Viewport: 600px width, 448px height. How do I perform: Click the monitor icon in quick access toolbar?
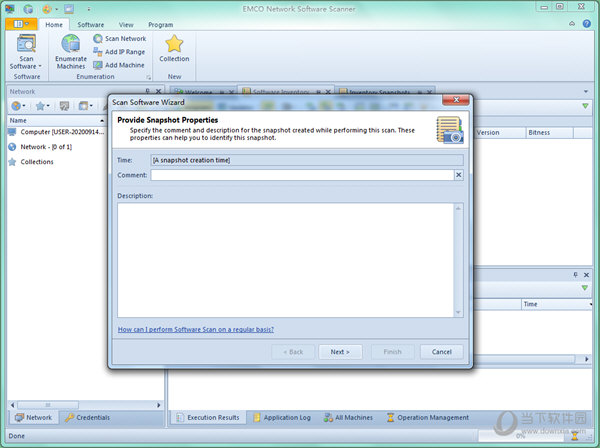click(x=69, y=9)
